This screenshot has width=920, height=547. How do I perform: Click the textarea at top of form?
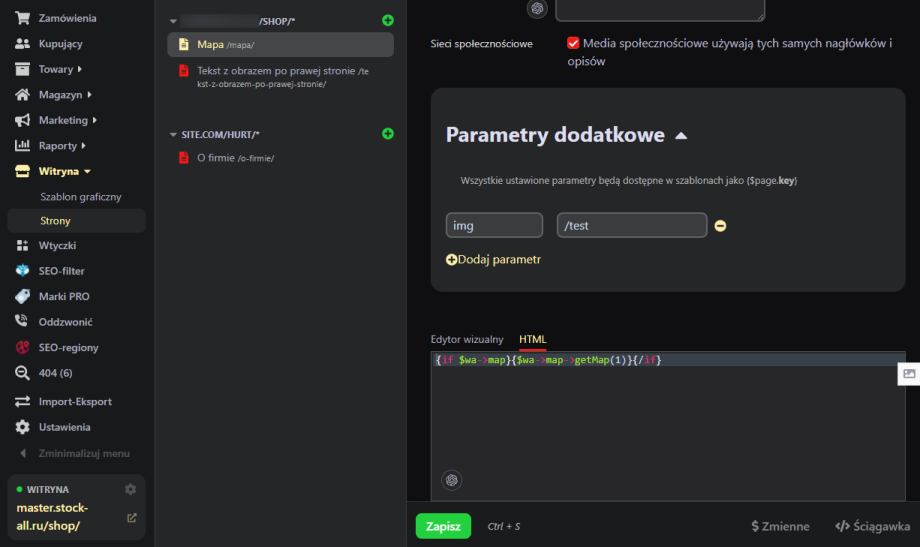tap(660, 10)
